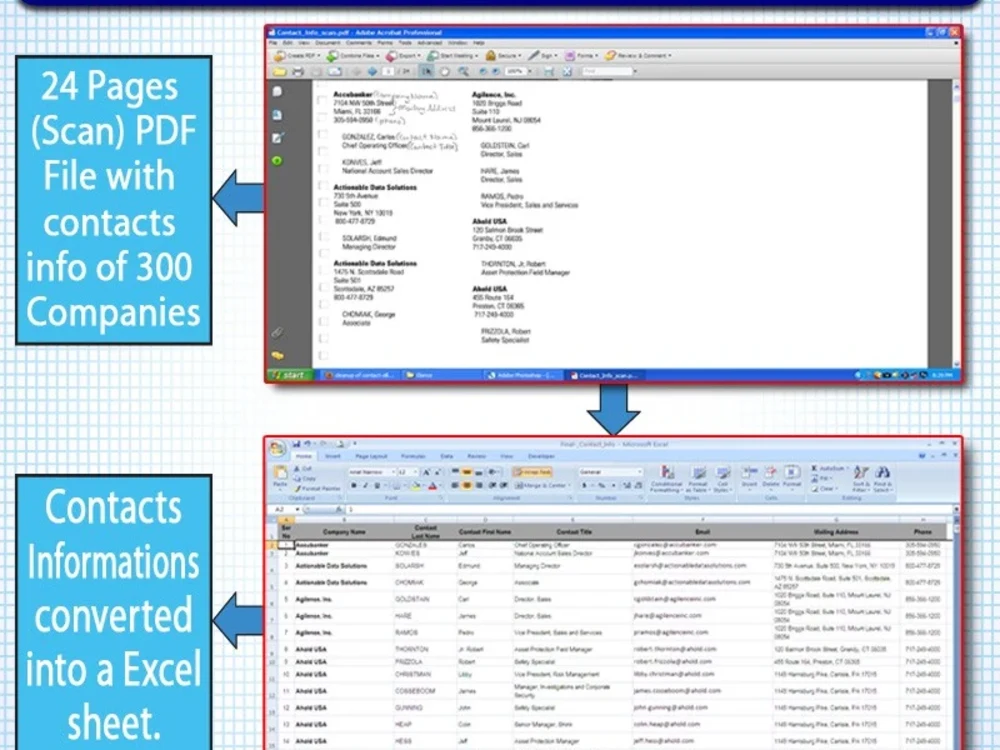The width and height of the screenshot is (1000, 750).
Task: Click the Company Name header cell
Action: (x=344, y=531)
